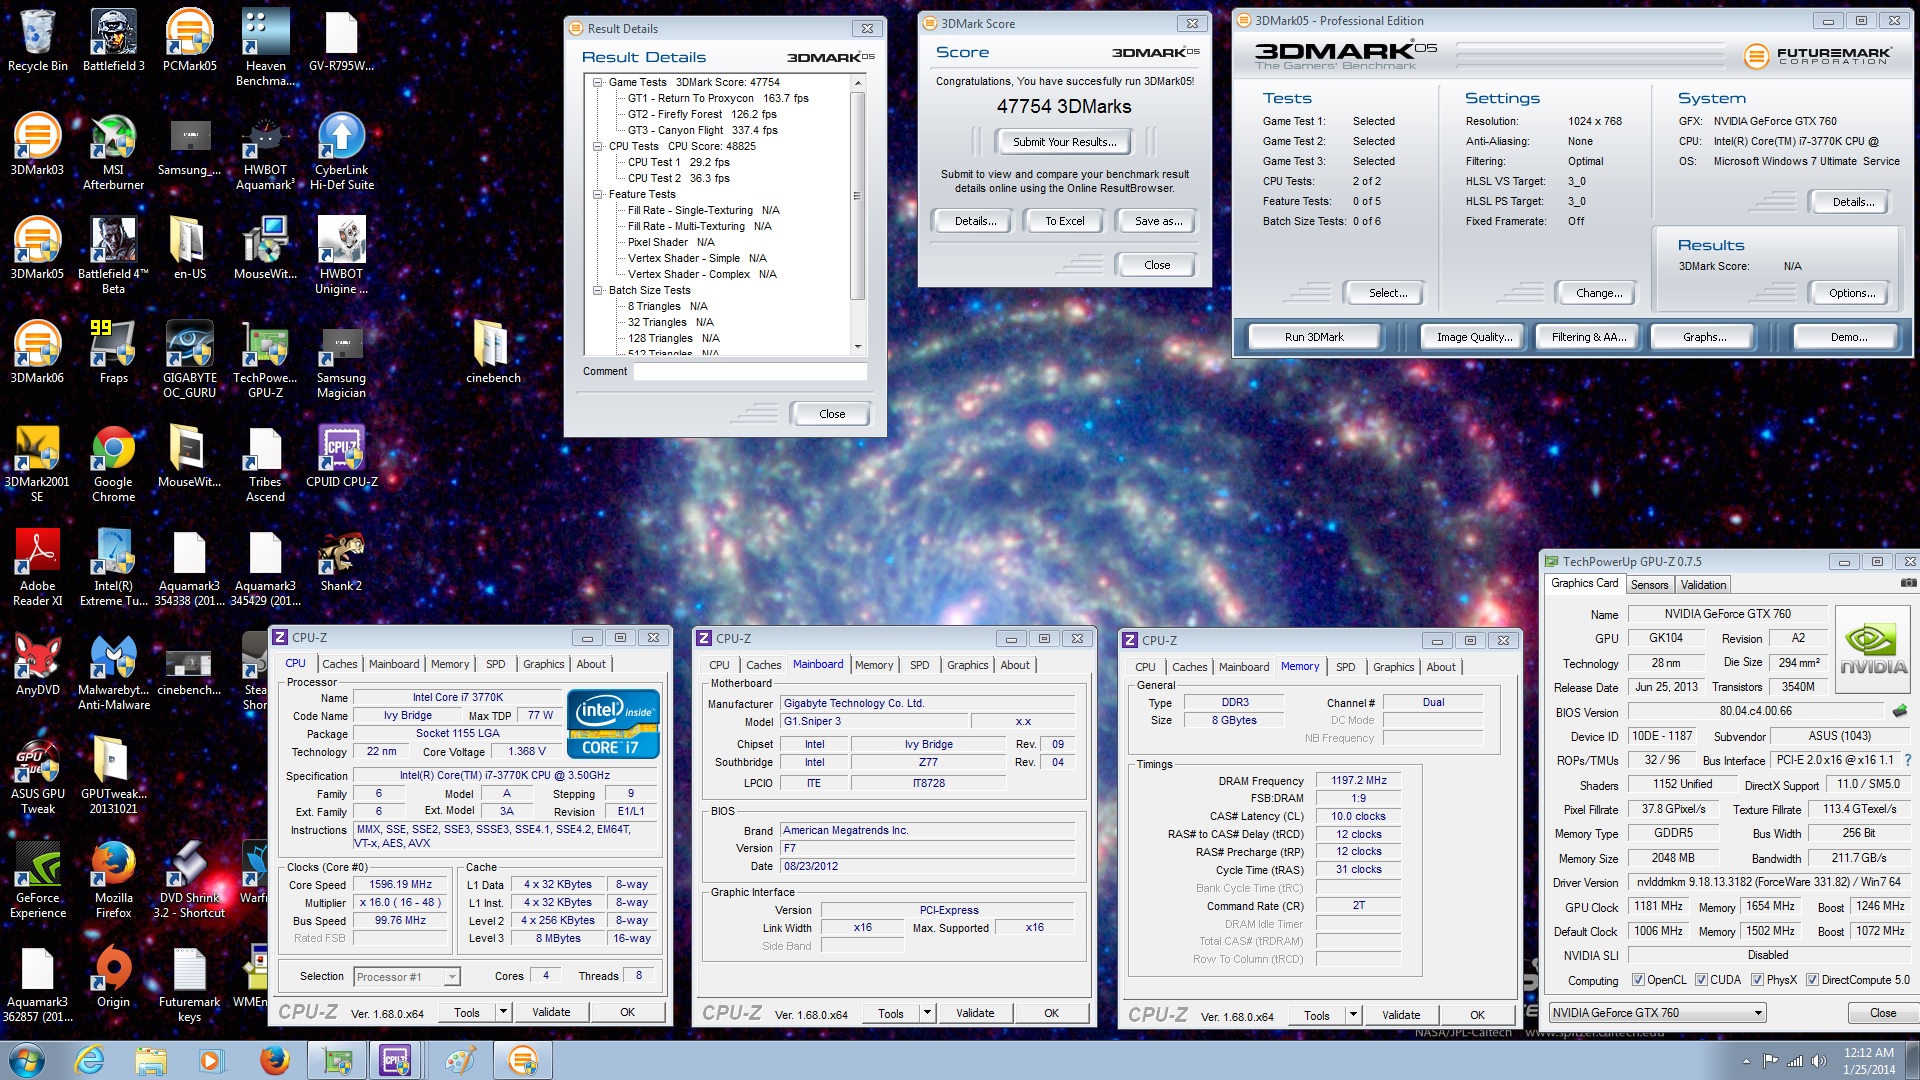Screen dimensions: 1920x1080
Task: Select the 3DMark03 desktop icon
Action: [x=37, y=144]
